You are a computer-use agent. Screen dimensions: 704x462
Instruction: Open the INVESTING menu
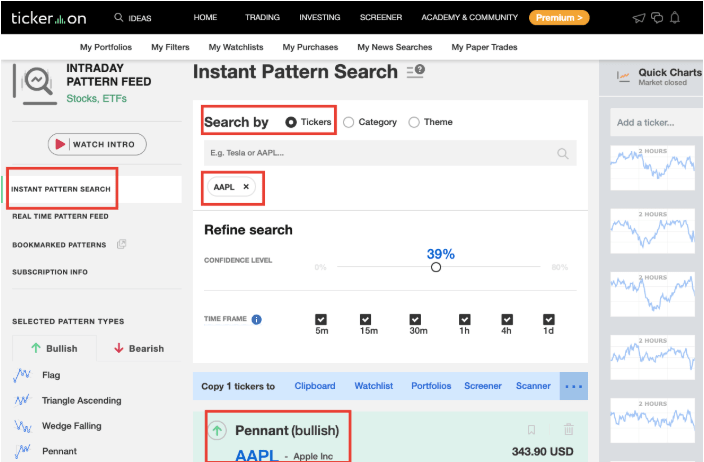(x=320, y=18)
